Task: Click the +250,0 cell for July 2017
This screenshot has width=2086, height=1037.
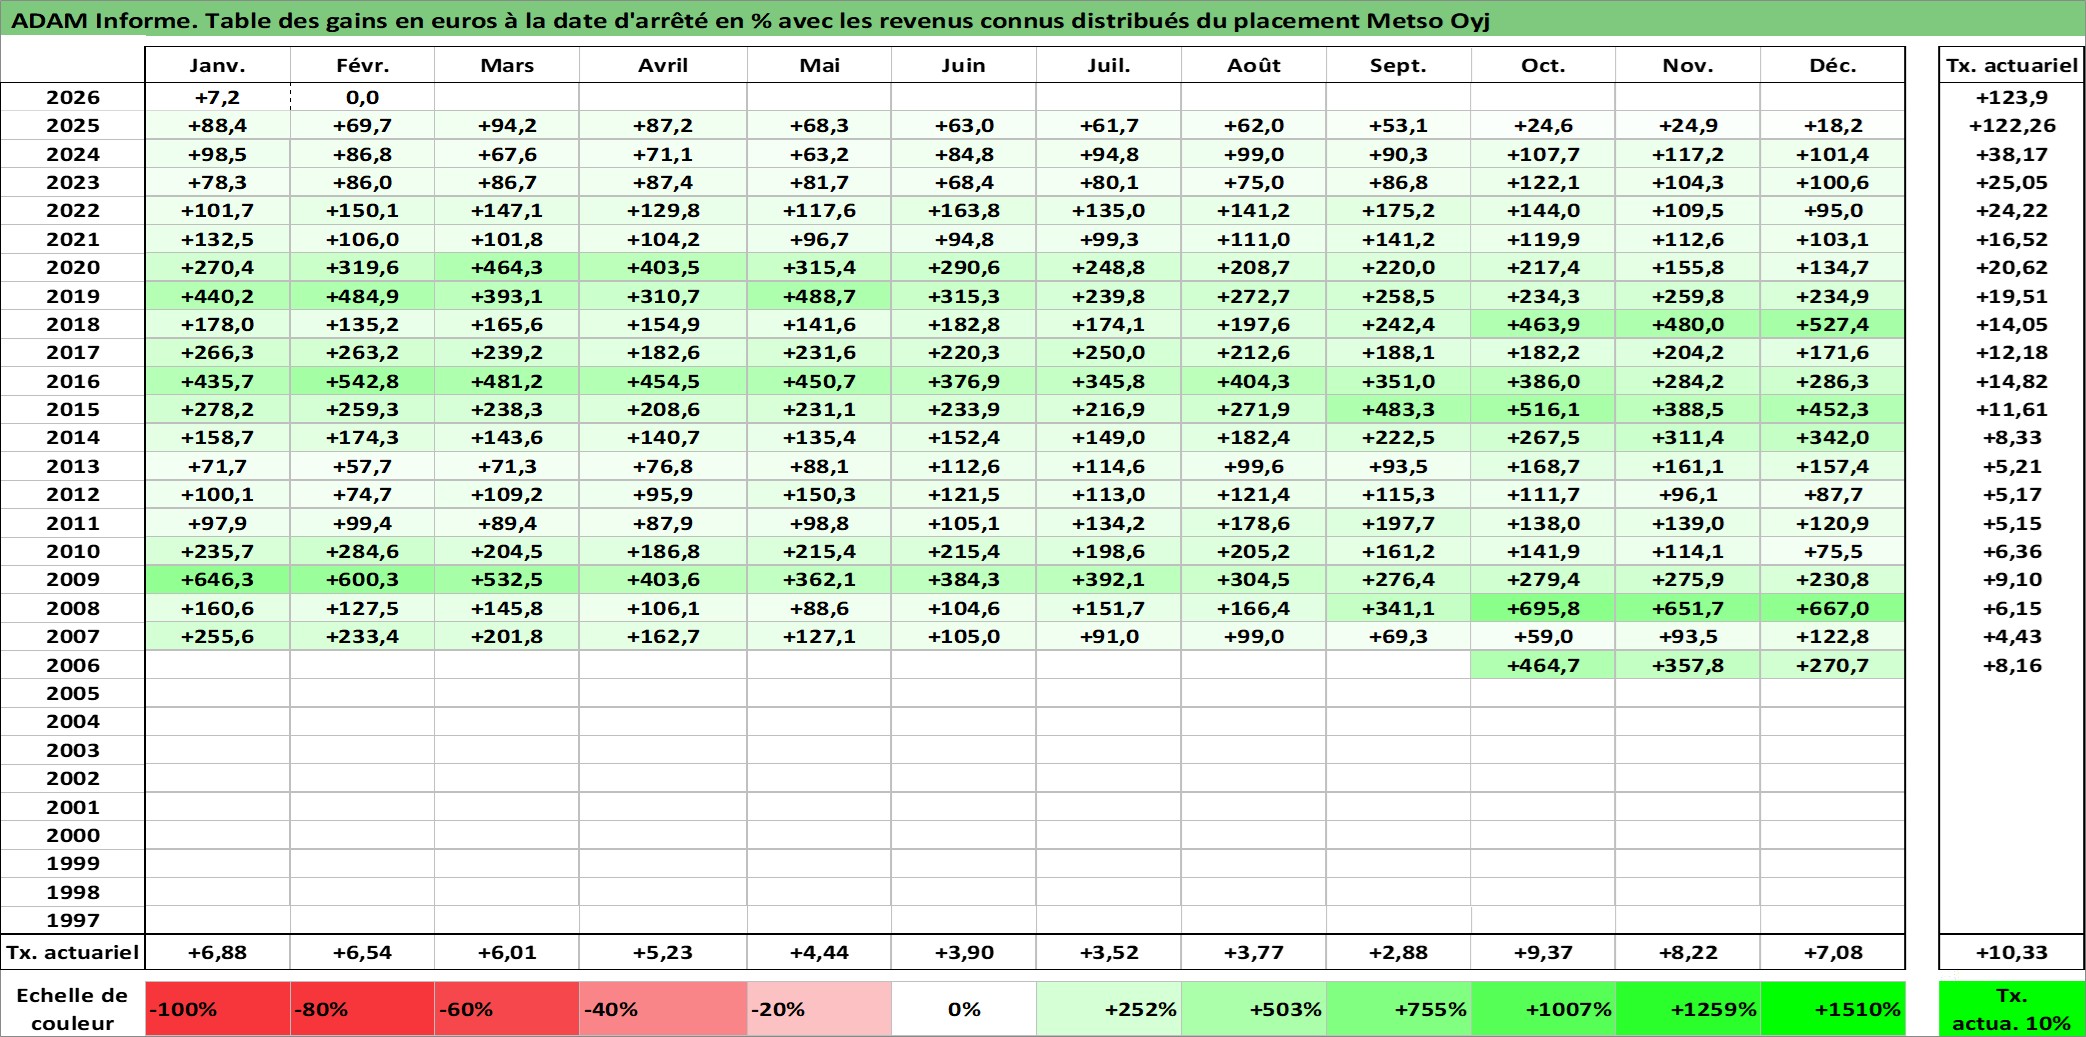Action: pos(1109,352)
